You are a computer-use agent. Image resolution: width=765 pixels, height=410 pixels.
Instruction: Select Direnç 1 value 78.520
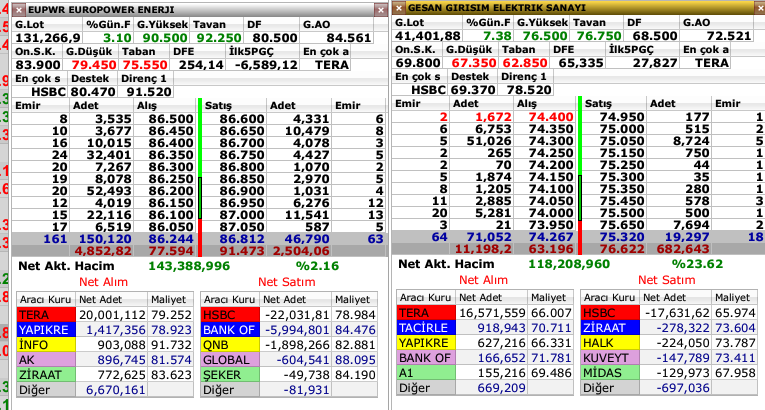[529, 90]
